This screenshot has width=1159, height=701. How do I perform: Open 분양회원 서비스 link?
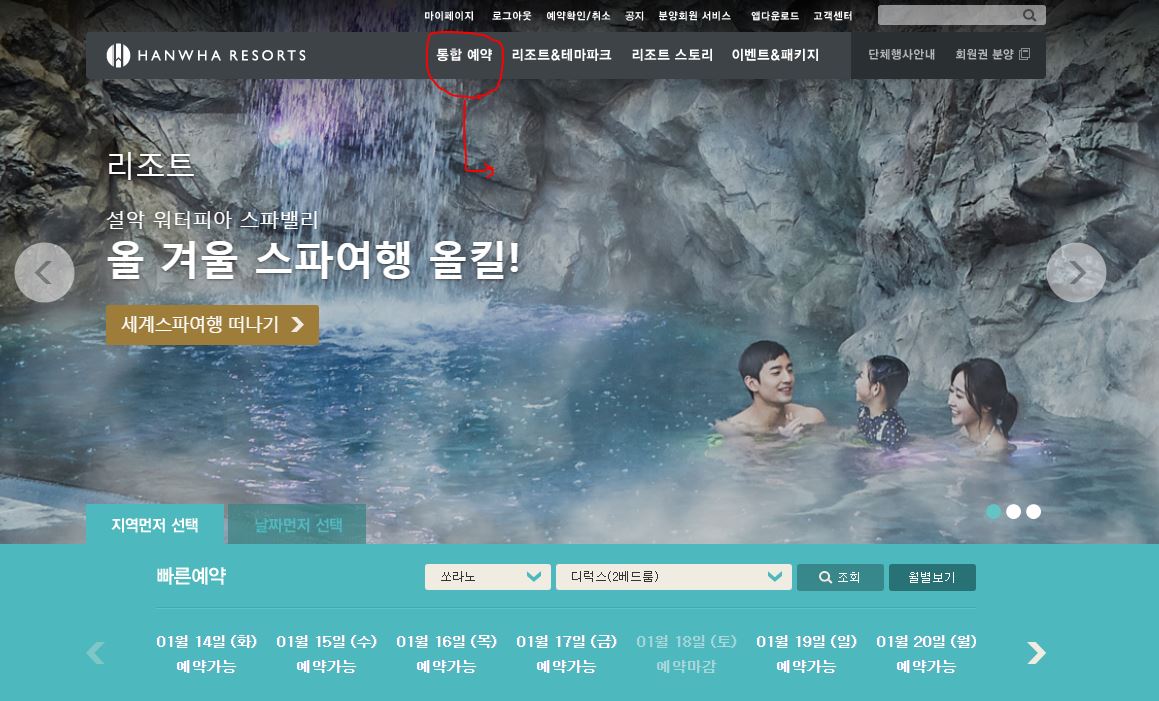click(694, 16)
